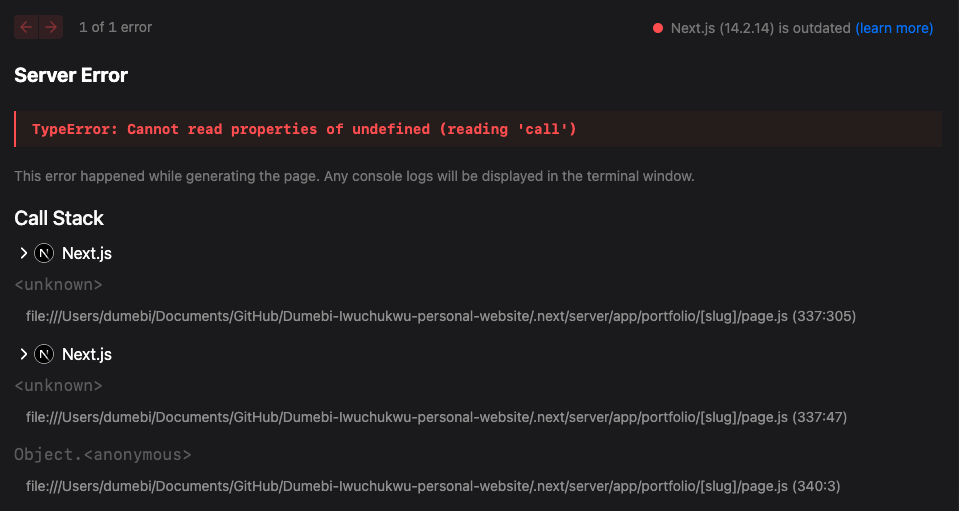Click the Next.js logo in the second call stack group
The image size is (959, 511).
pos(44,354)
